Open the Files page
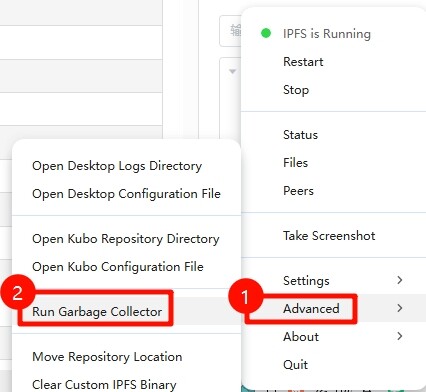 [x=295, y=163]
